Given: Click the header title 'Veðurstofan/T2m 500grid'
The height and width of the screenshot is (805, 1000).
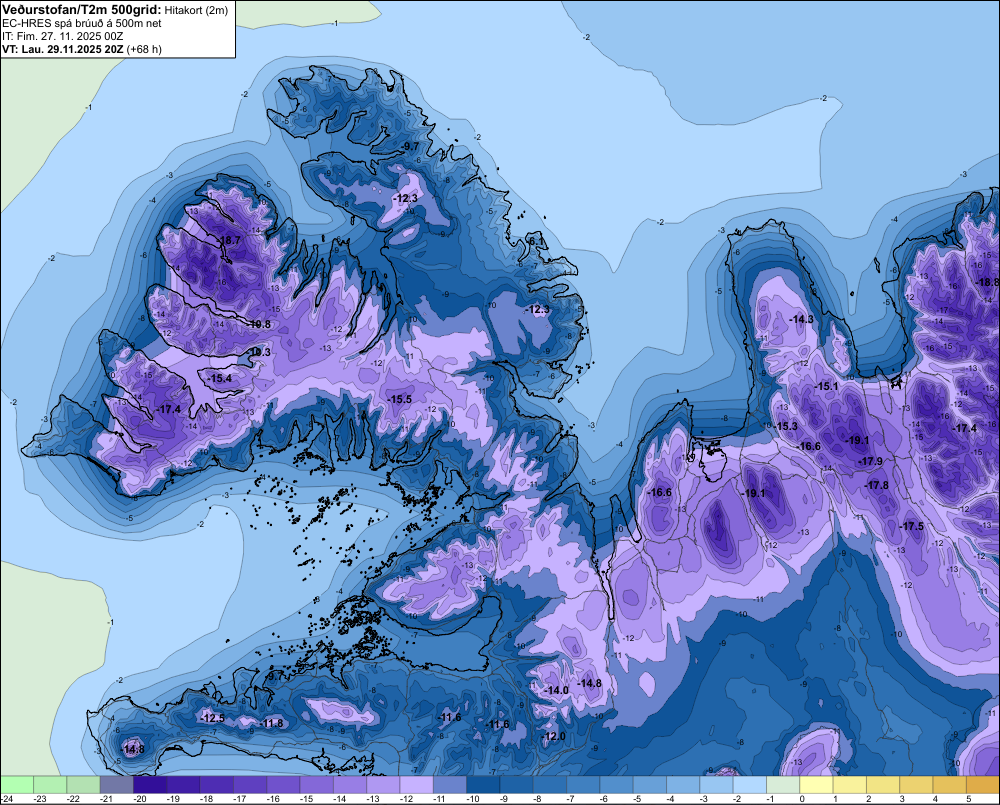Looking at the screenshot, I should (82, 10).
